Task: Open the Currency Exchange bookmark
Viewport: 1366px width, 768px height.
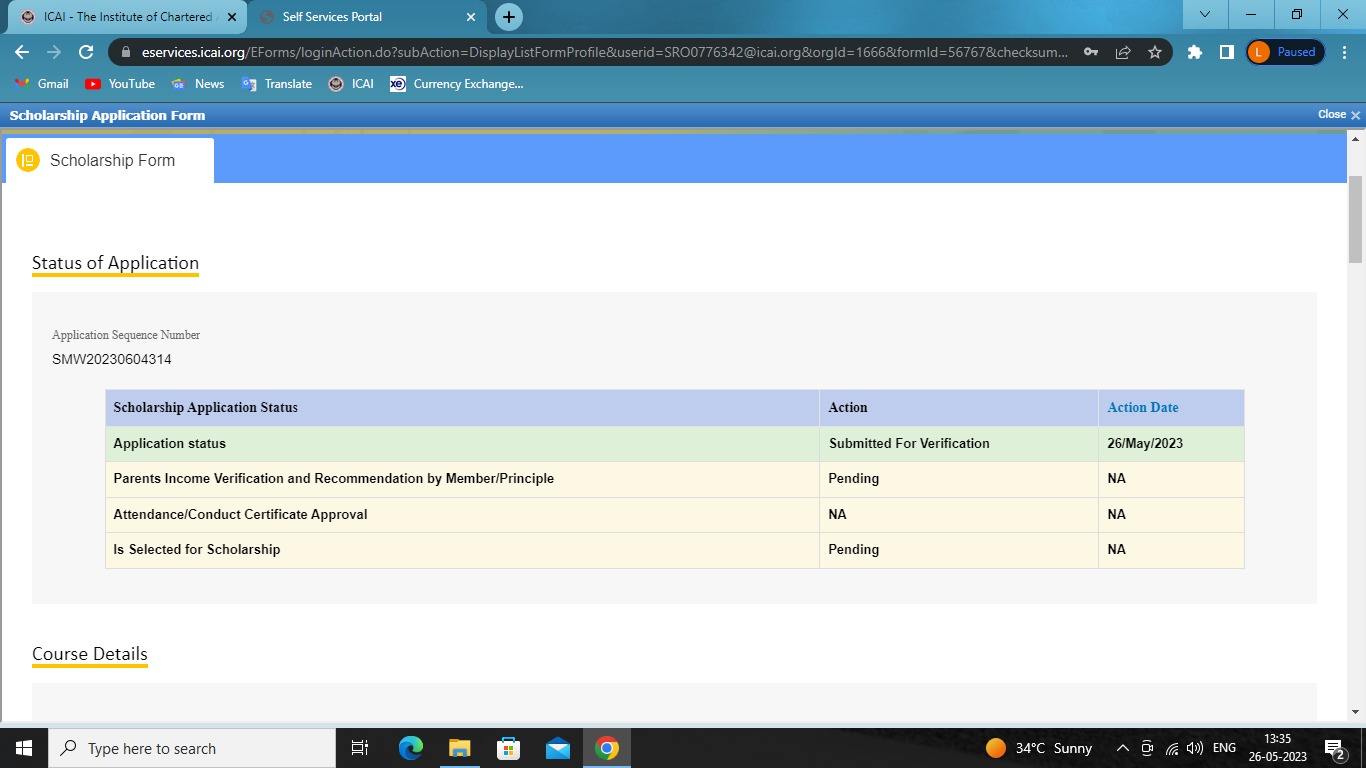Action: (x=456, y=84)
